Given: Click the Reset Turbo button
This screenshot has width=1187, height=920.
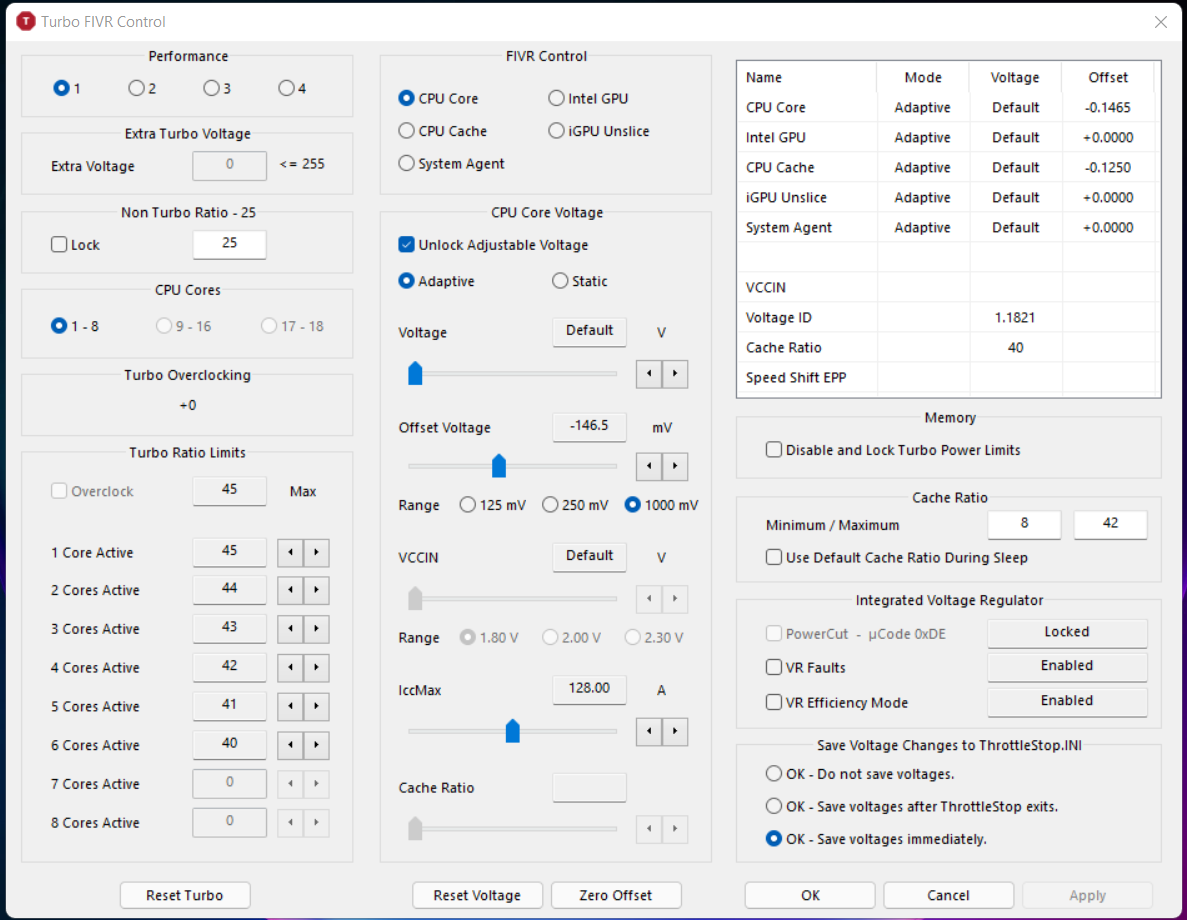Looking at the screenshot, I should [x=185, y=895].
